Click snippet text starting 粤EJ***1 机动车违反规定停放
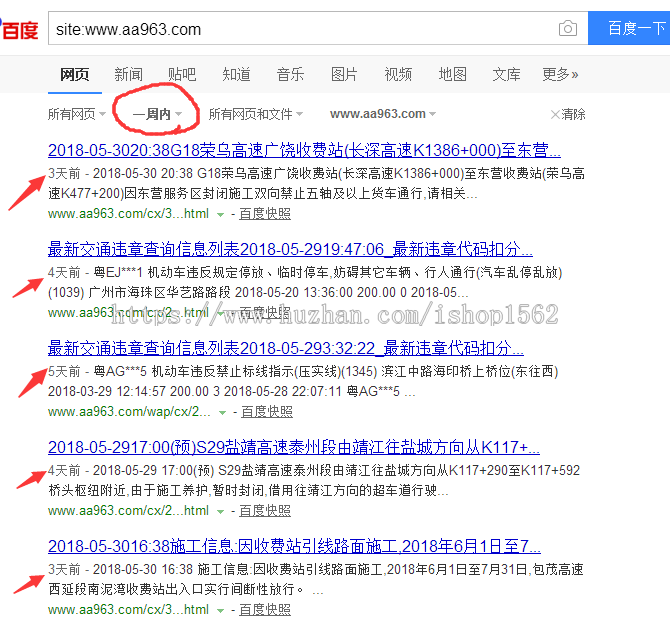The height and width of the screenshot is (625, 670). click(305, 282)
